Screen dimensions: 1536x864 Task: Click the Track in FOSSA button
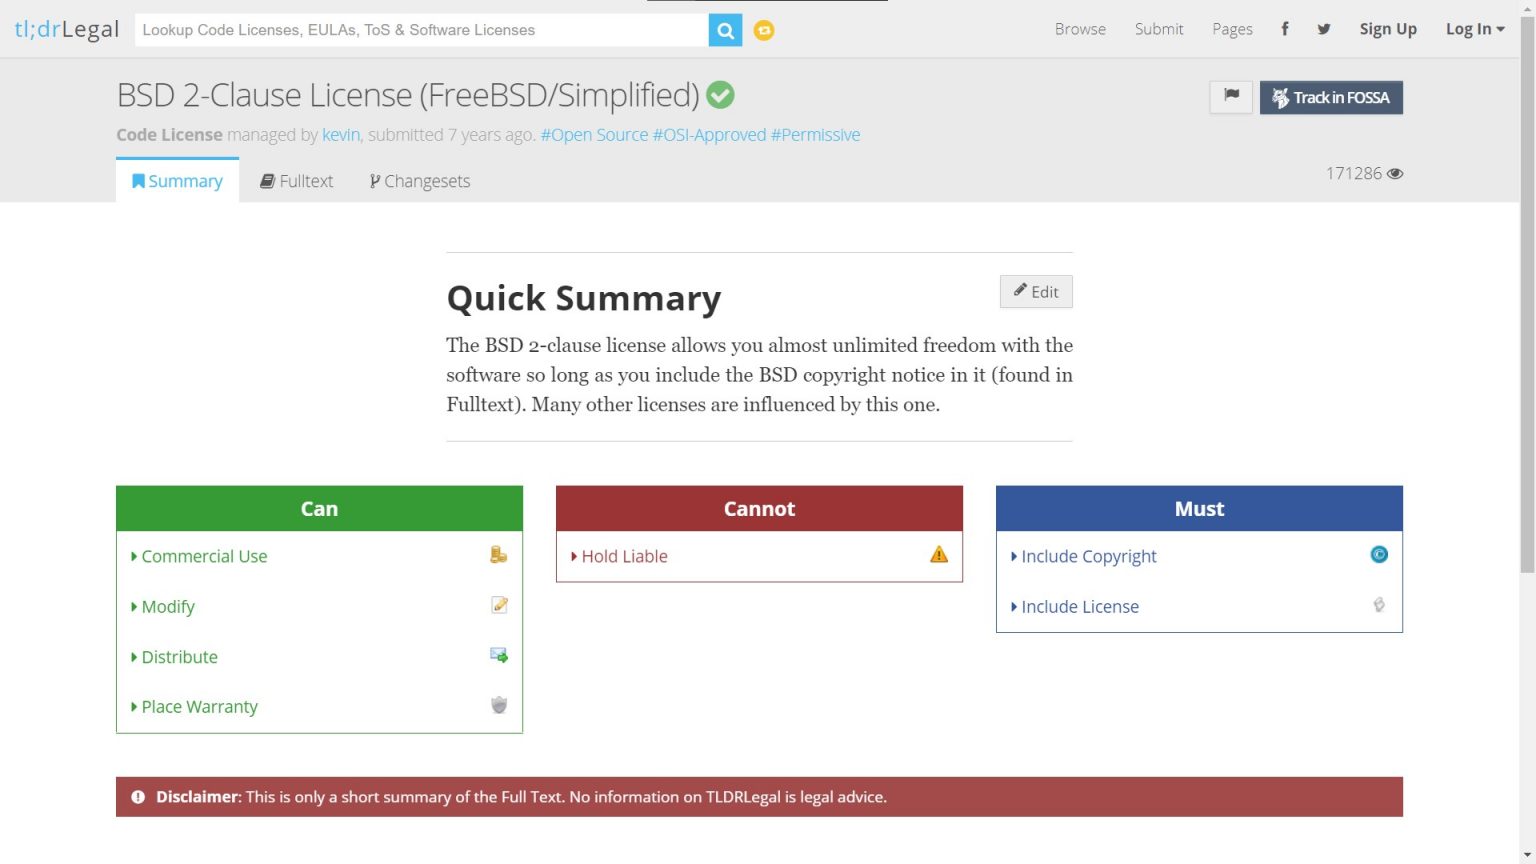click(x=1331, y=97)
